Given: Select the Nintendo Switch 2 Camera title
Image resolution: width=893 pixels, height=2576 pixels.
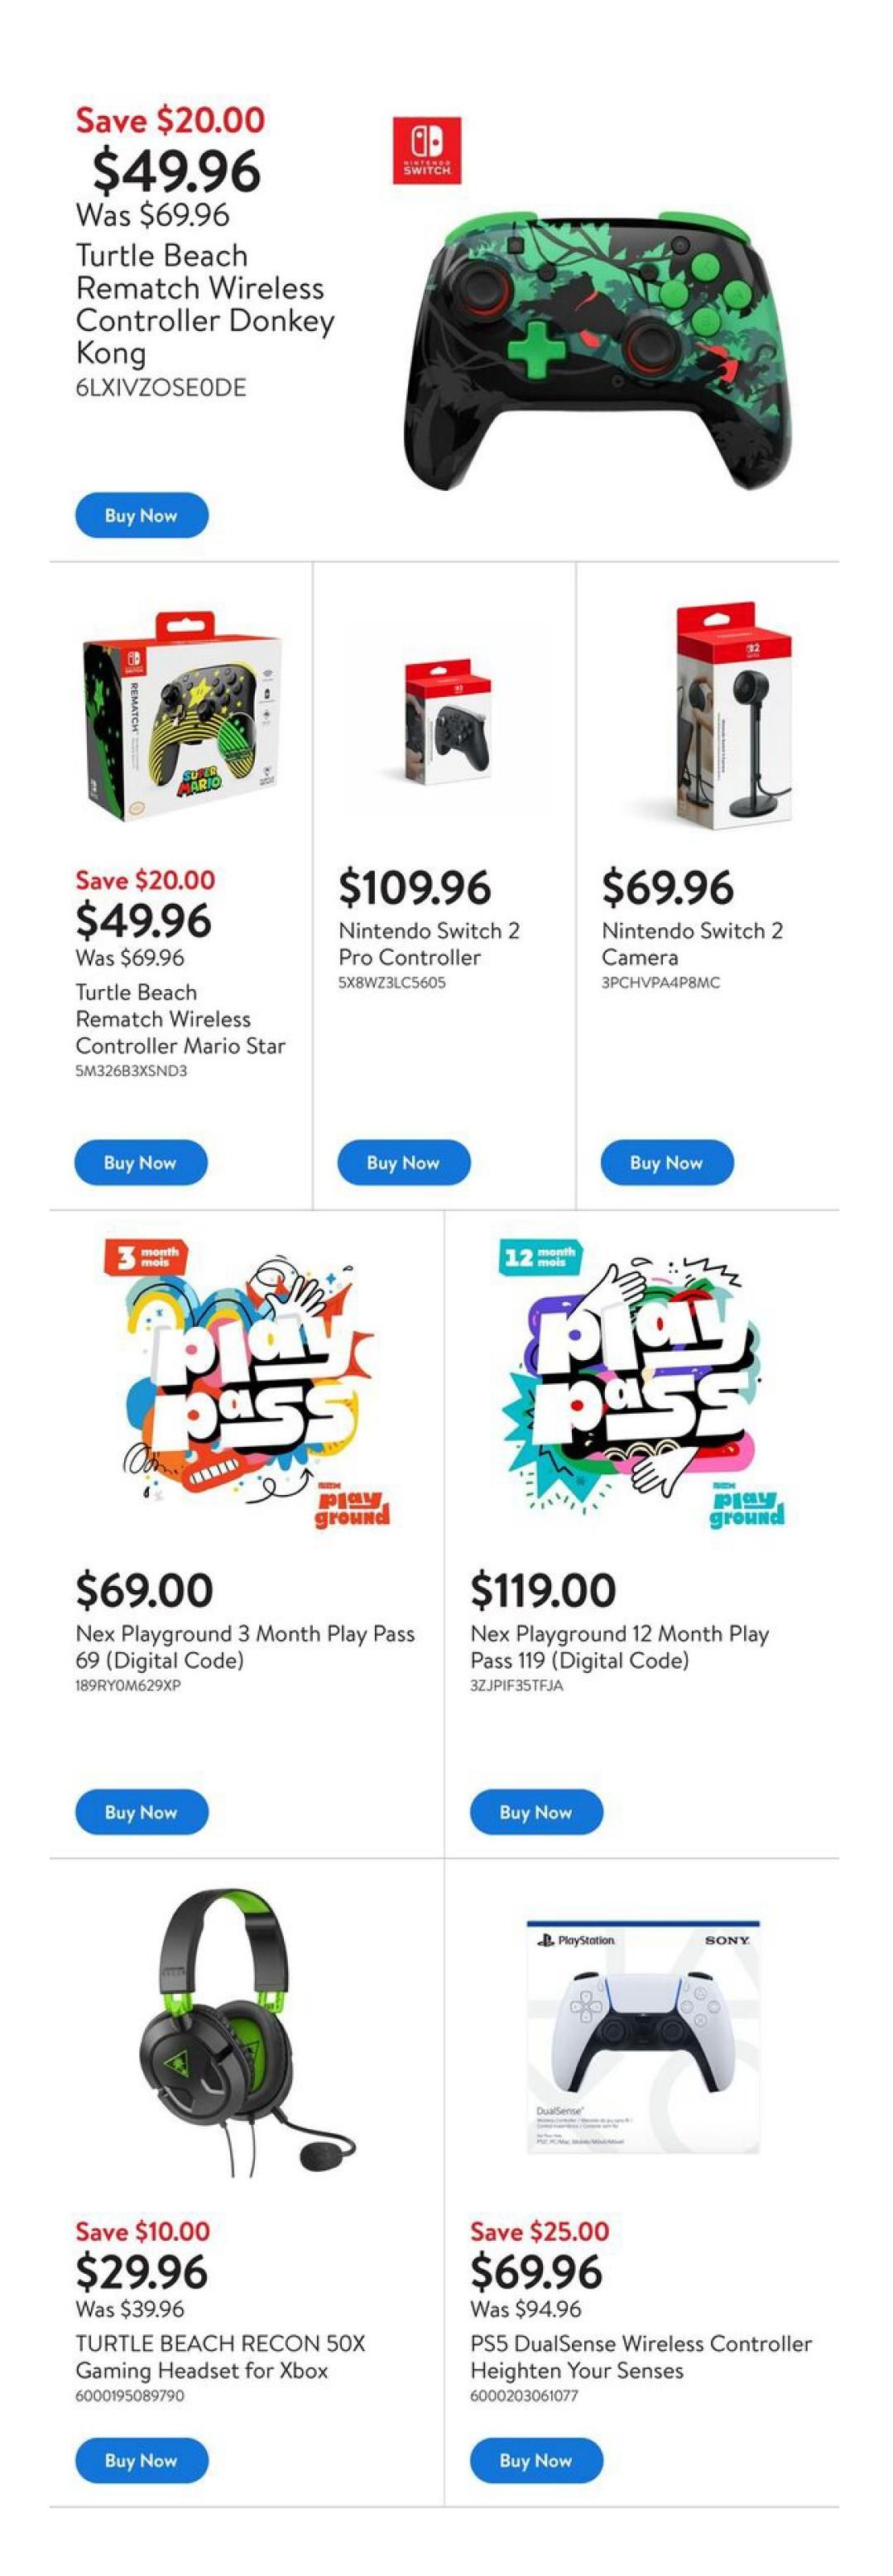Looking at the screenshot, I should point(691,943).
